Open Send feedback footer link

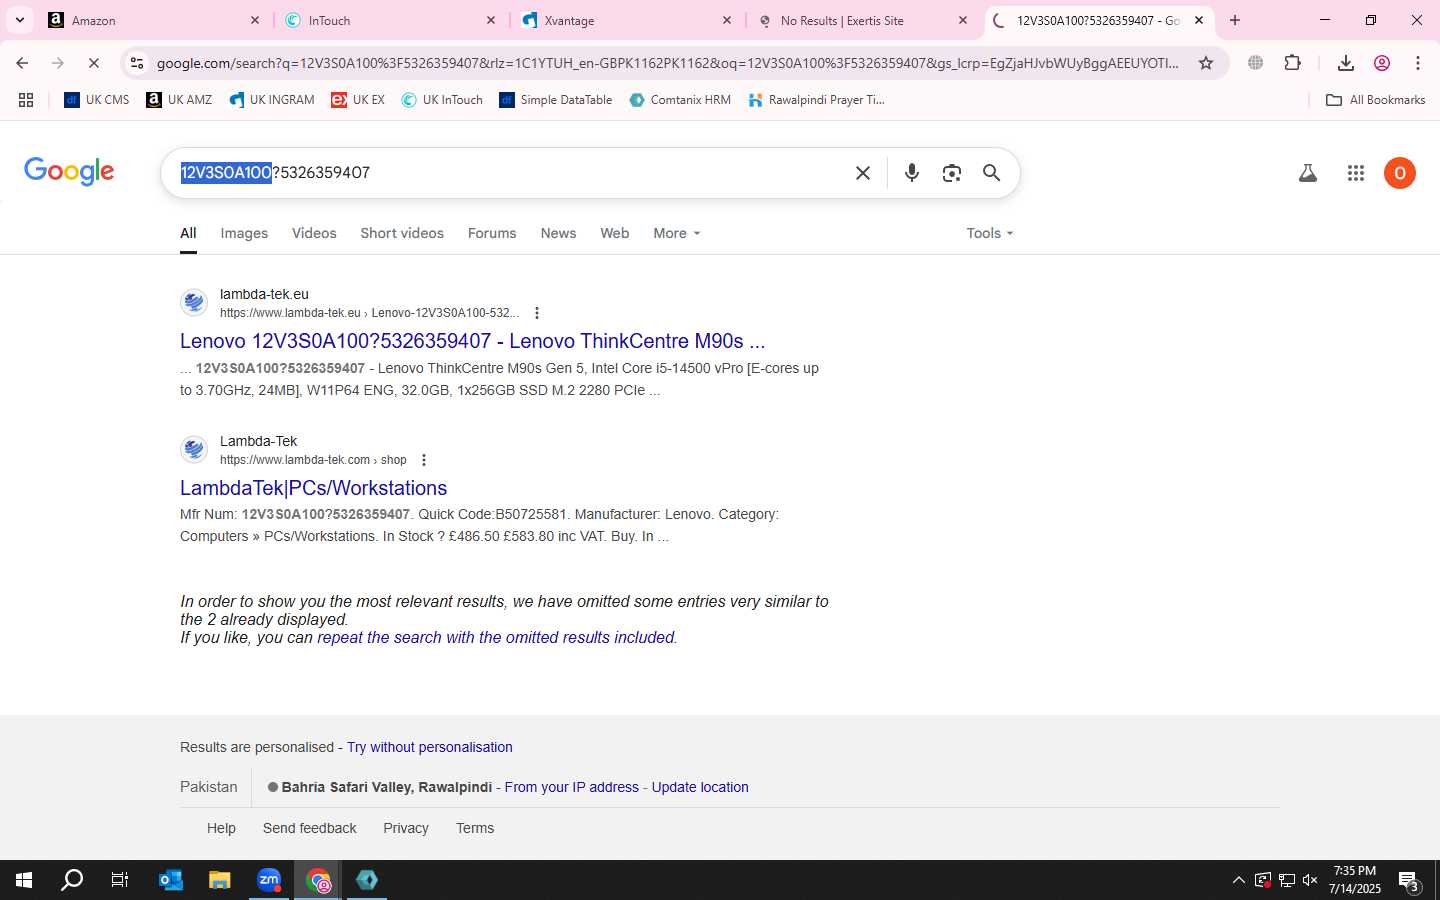[x=309, y=828]
